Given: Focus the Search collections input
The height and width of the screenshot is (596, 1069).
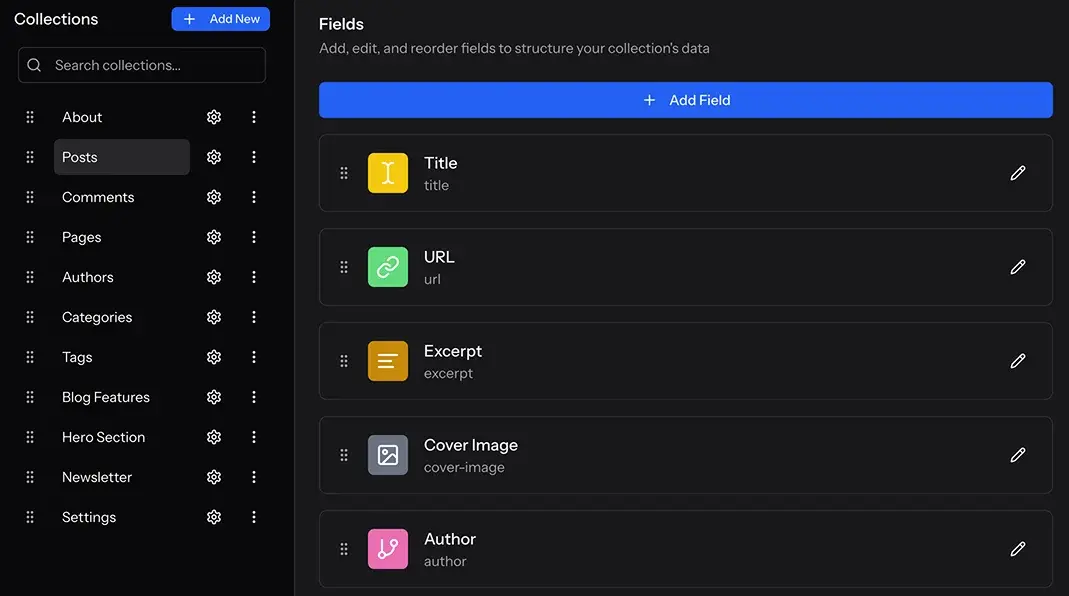Looking at the screenshot, I should click(142, 65).
